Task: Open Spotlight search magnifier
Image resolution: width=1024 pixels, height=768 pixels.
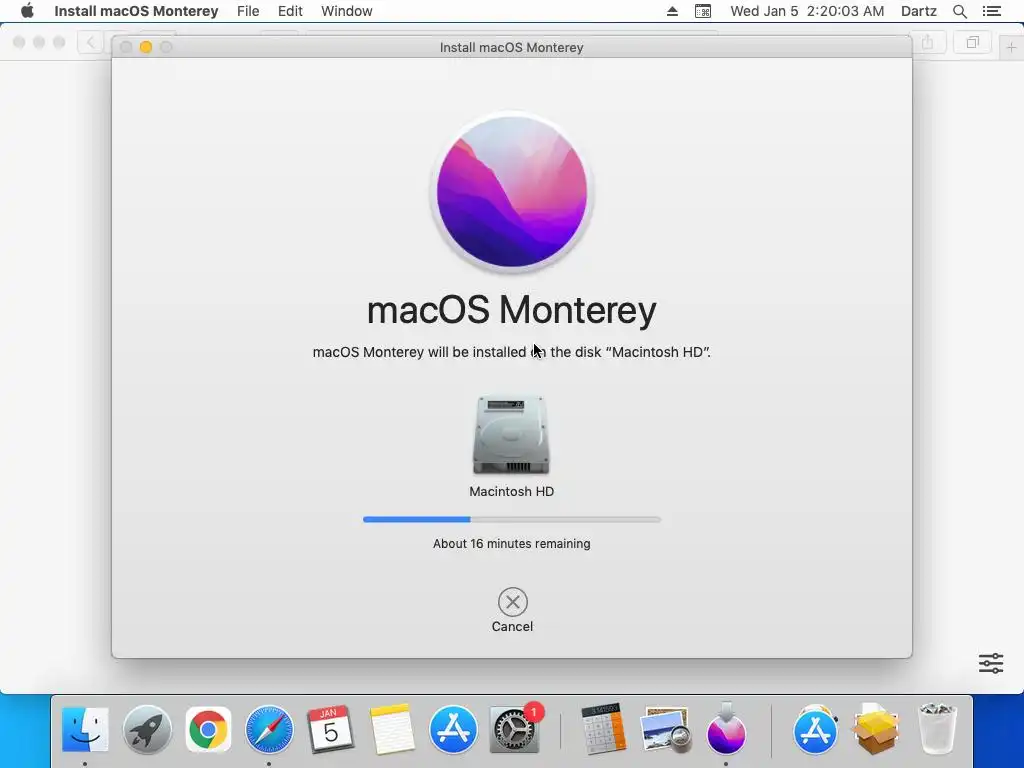Action: point(959,11)
